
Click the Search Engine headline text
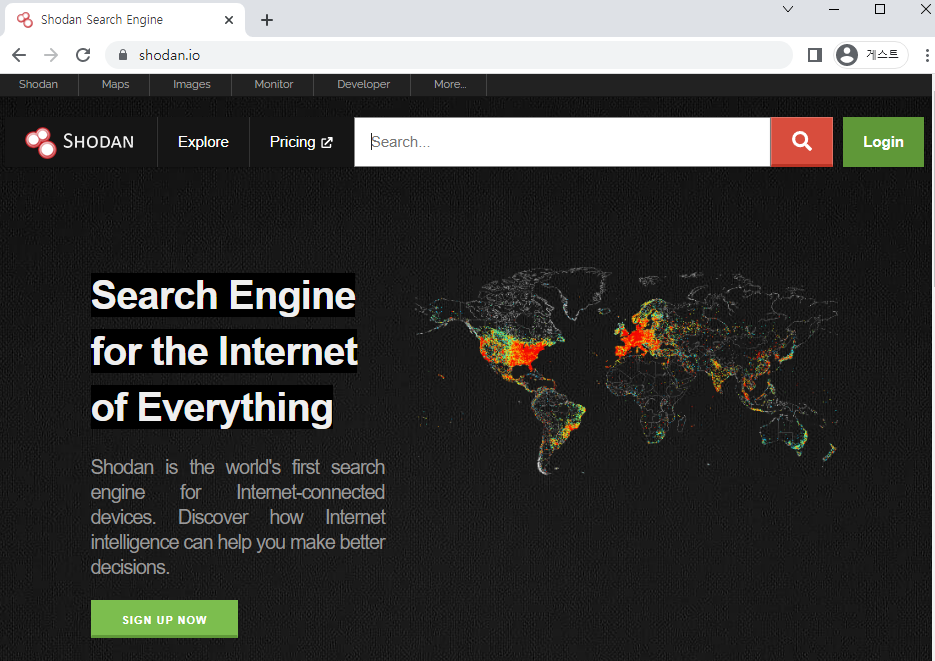[x=224, y=351]
